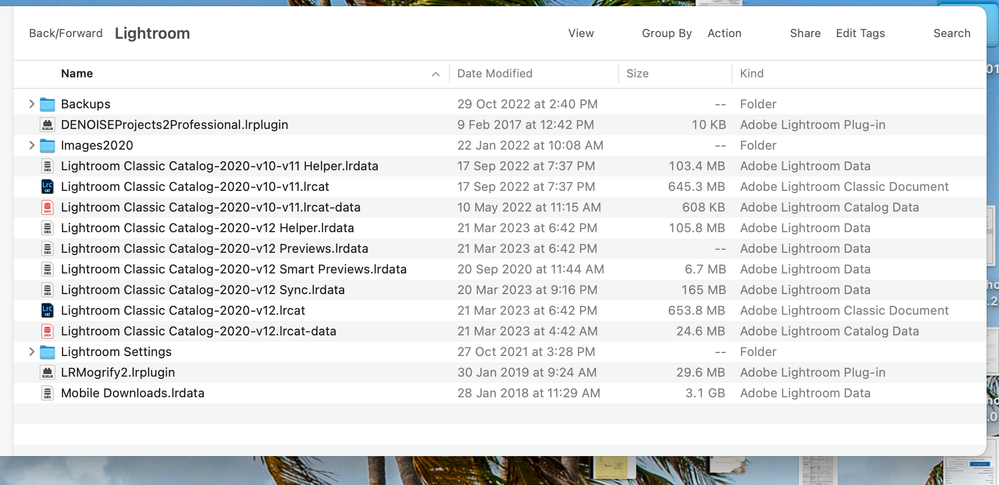The width and height of the screenshot is (999, 485).
Task: Click the Search toolbar item
Action: coord(952,33)
